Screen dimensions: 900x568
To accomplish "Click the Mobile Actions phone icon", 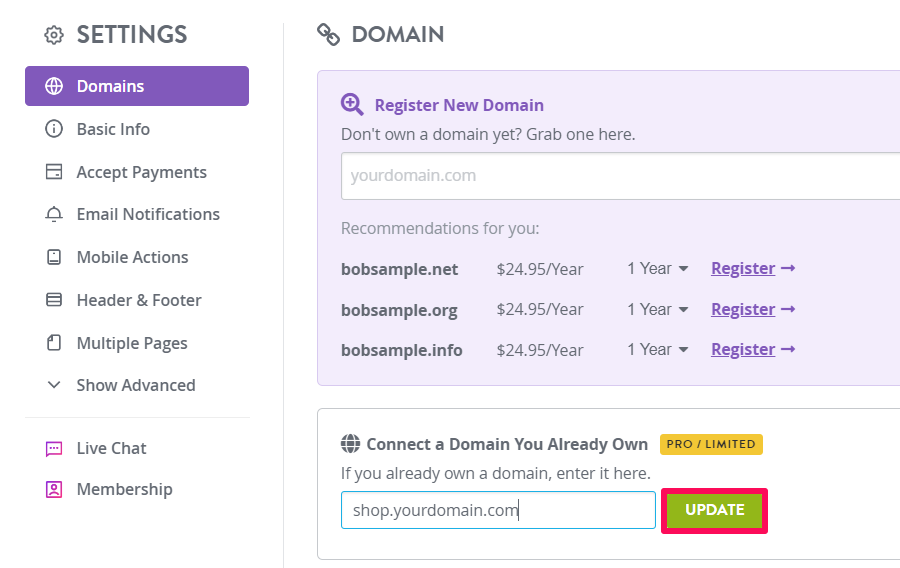I will [x=54, y=257].
